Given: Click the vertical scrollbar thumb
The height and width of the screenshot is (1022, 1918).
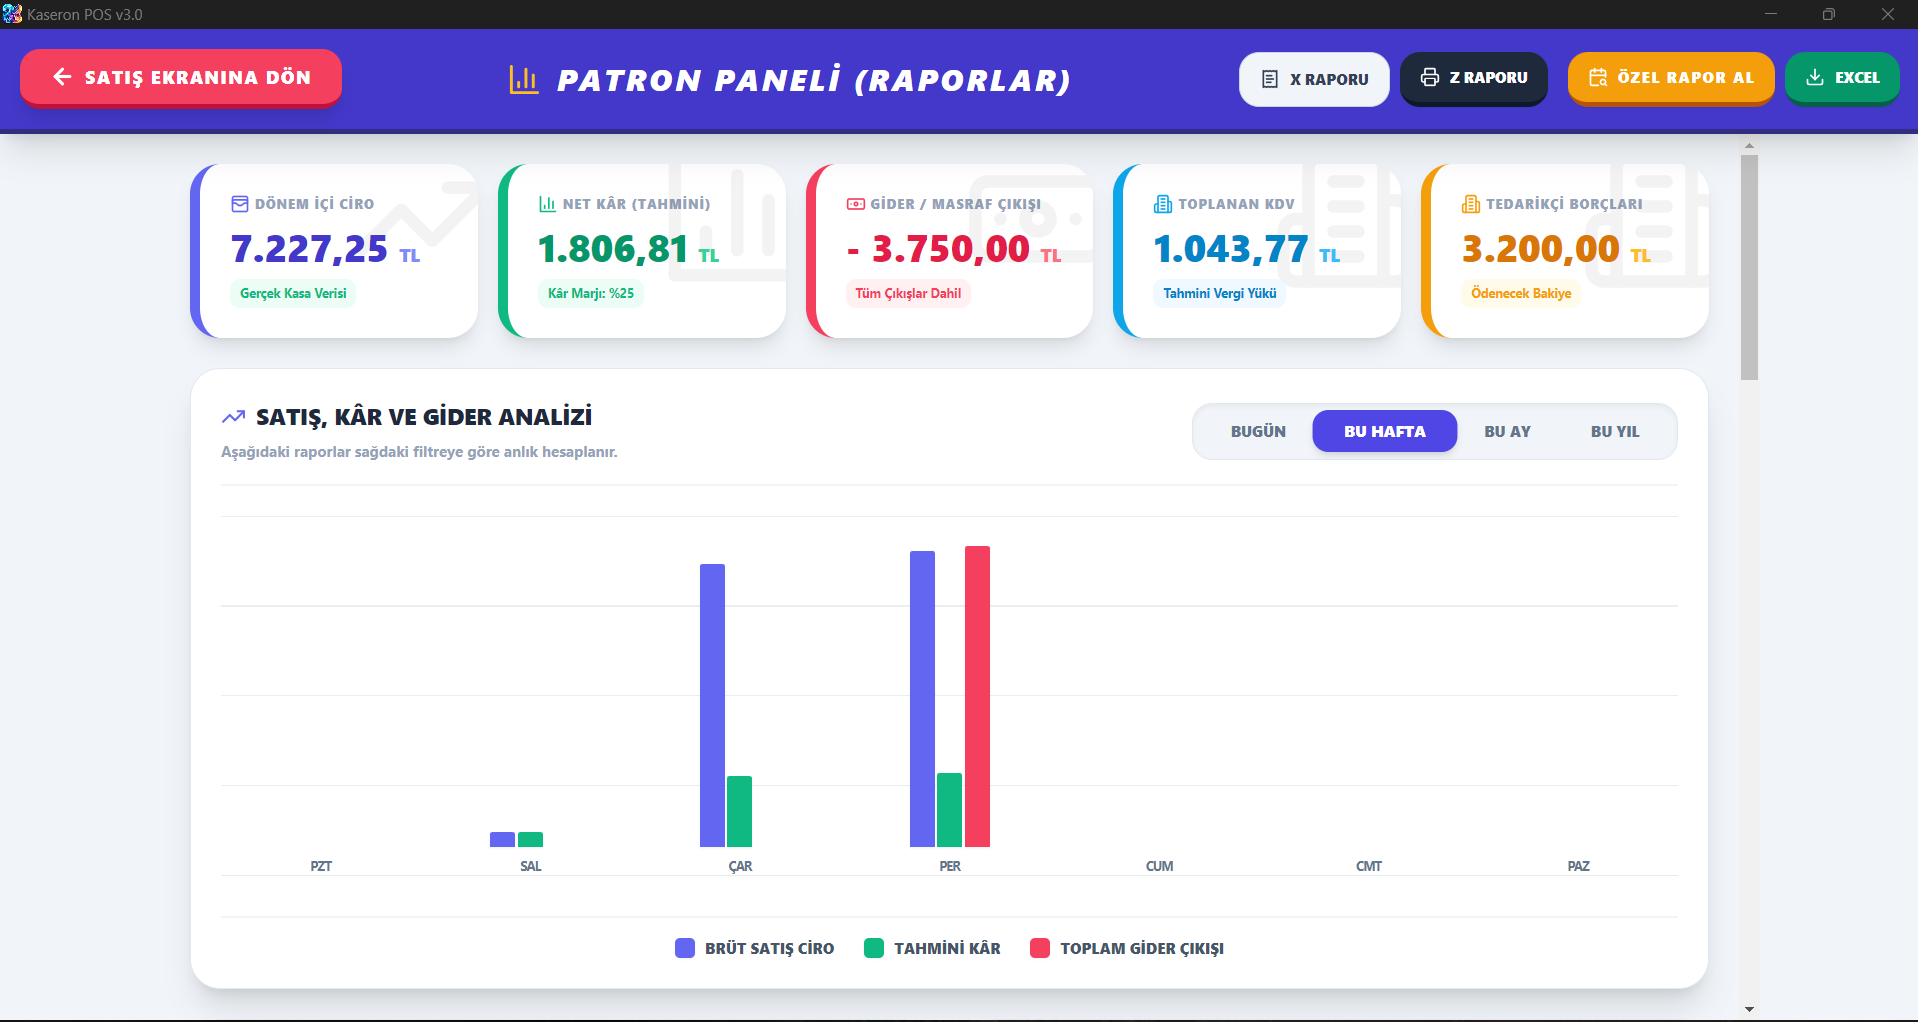Looking at the screenshot, I should [x=1748, y=266].
